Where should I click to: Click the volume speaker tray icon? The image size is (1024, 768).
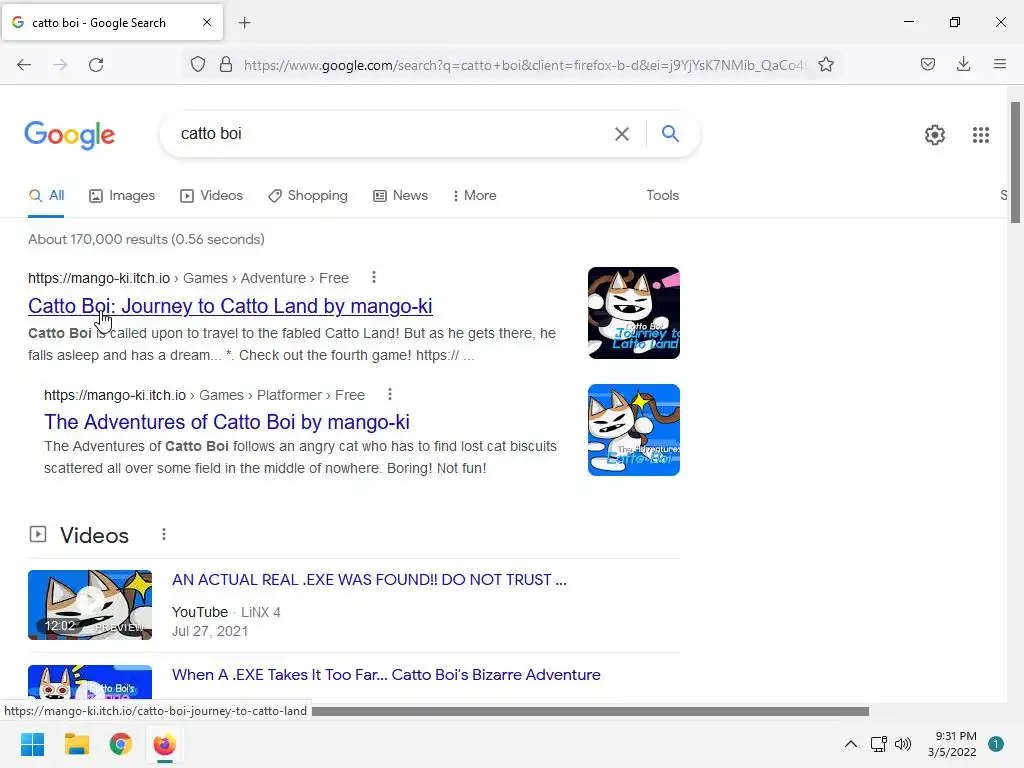pos(903,744)
